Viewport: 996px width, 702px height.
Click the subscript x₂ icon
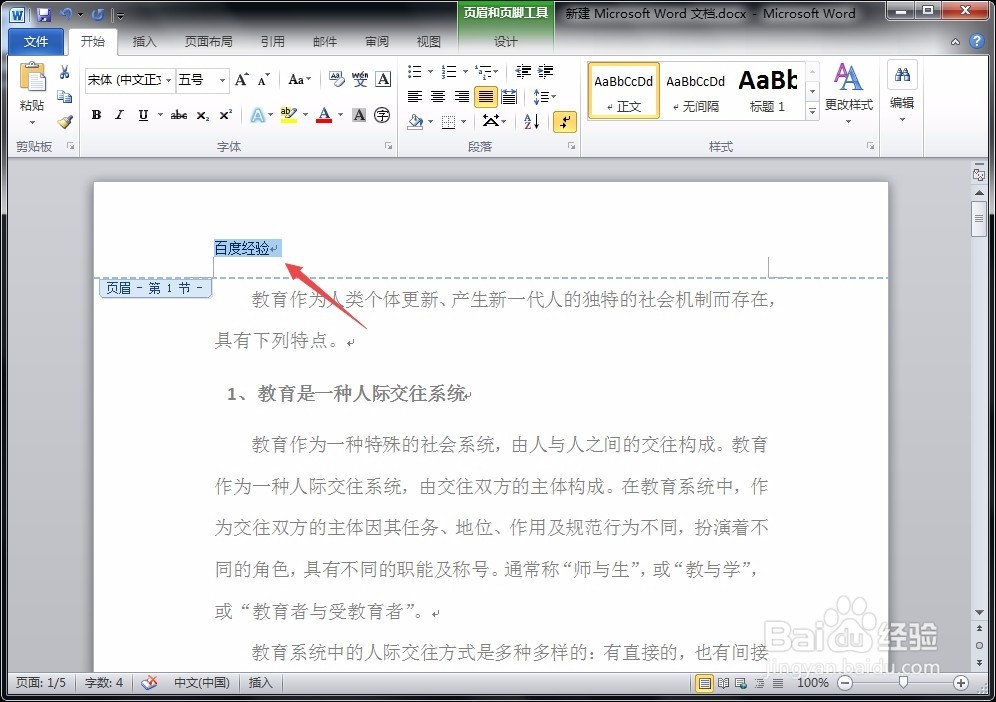click(203, 115)
